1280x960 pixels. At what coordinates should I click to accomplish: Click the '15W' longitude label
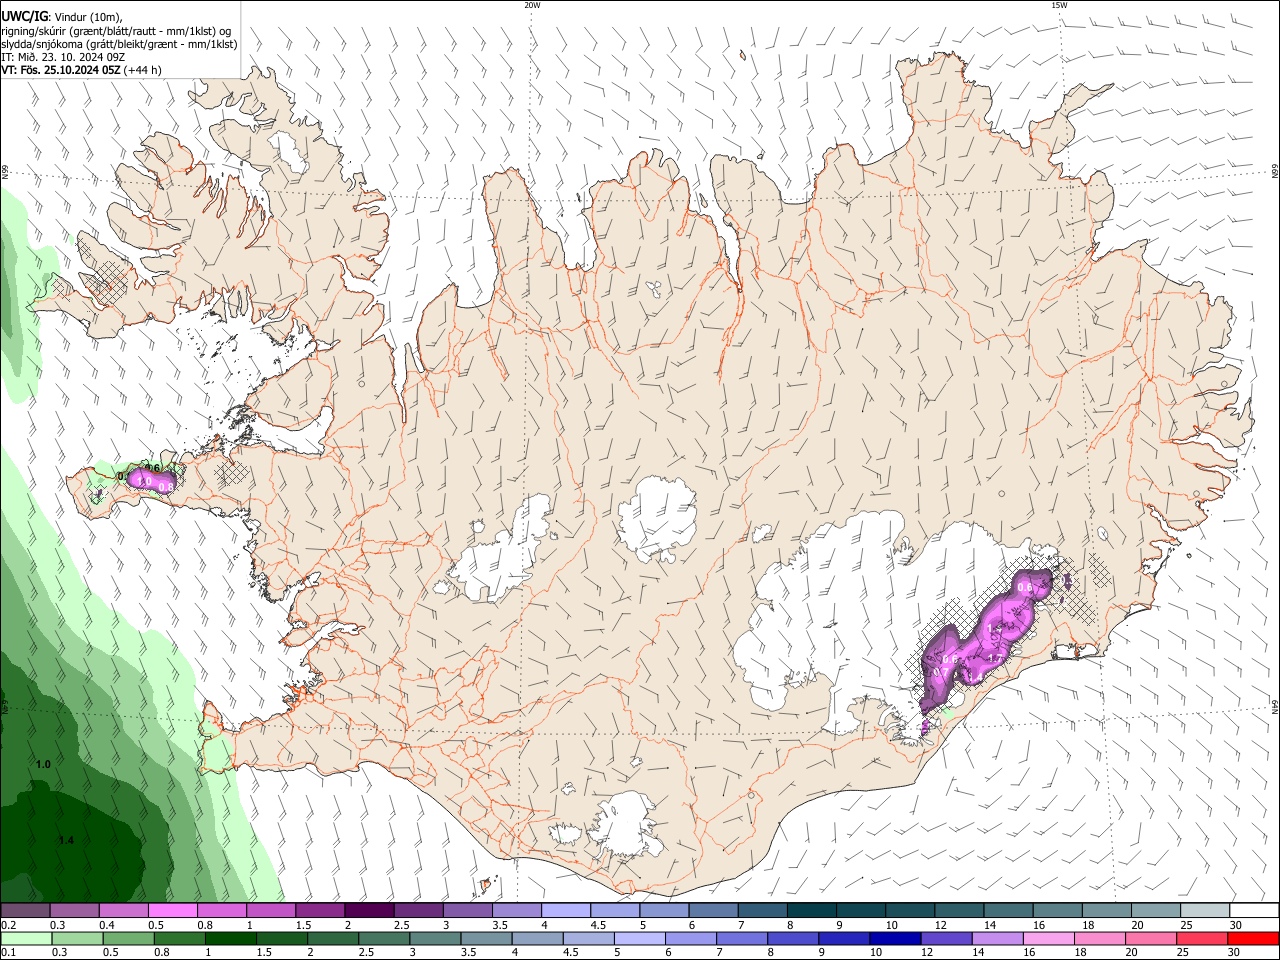1059,5
